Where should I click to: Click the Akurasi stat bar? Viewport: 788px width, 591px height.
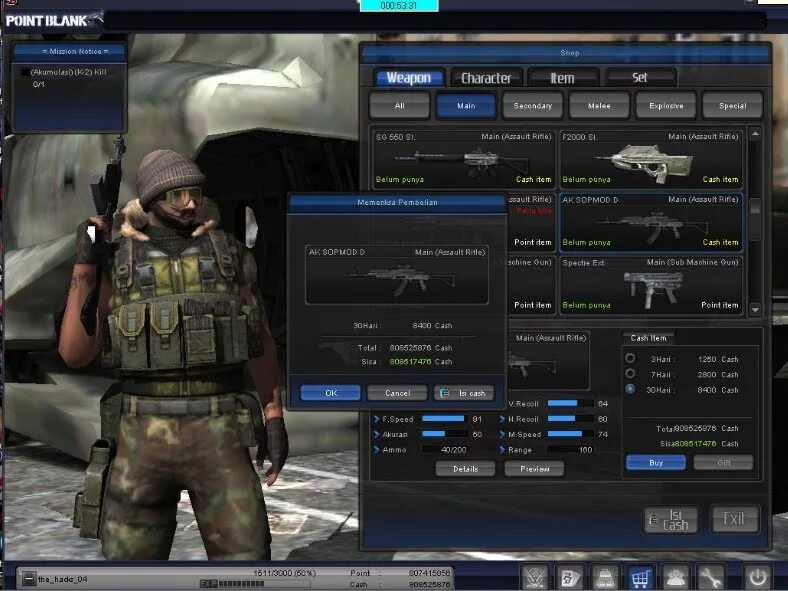point(444,434)
